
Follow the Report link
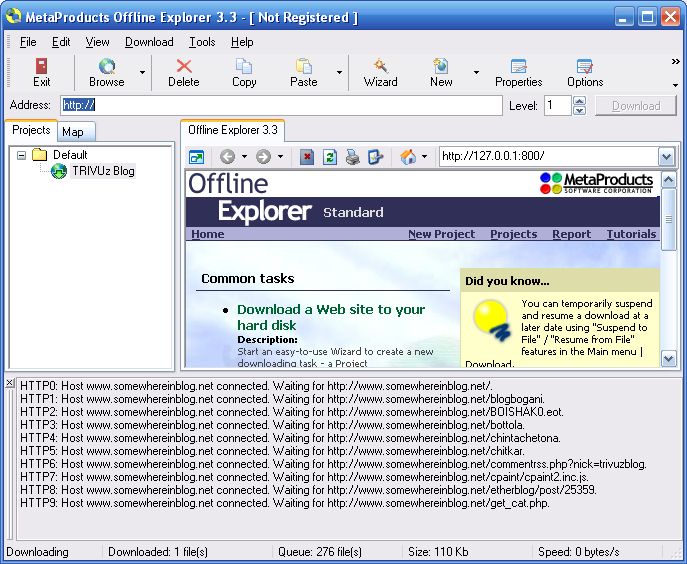571,234
